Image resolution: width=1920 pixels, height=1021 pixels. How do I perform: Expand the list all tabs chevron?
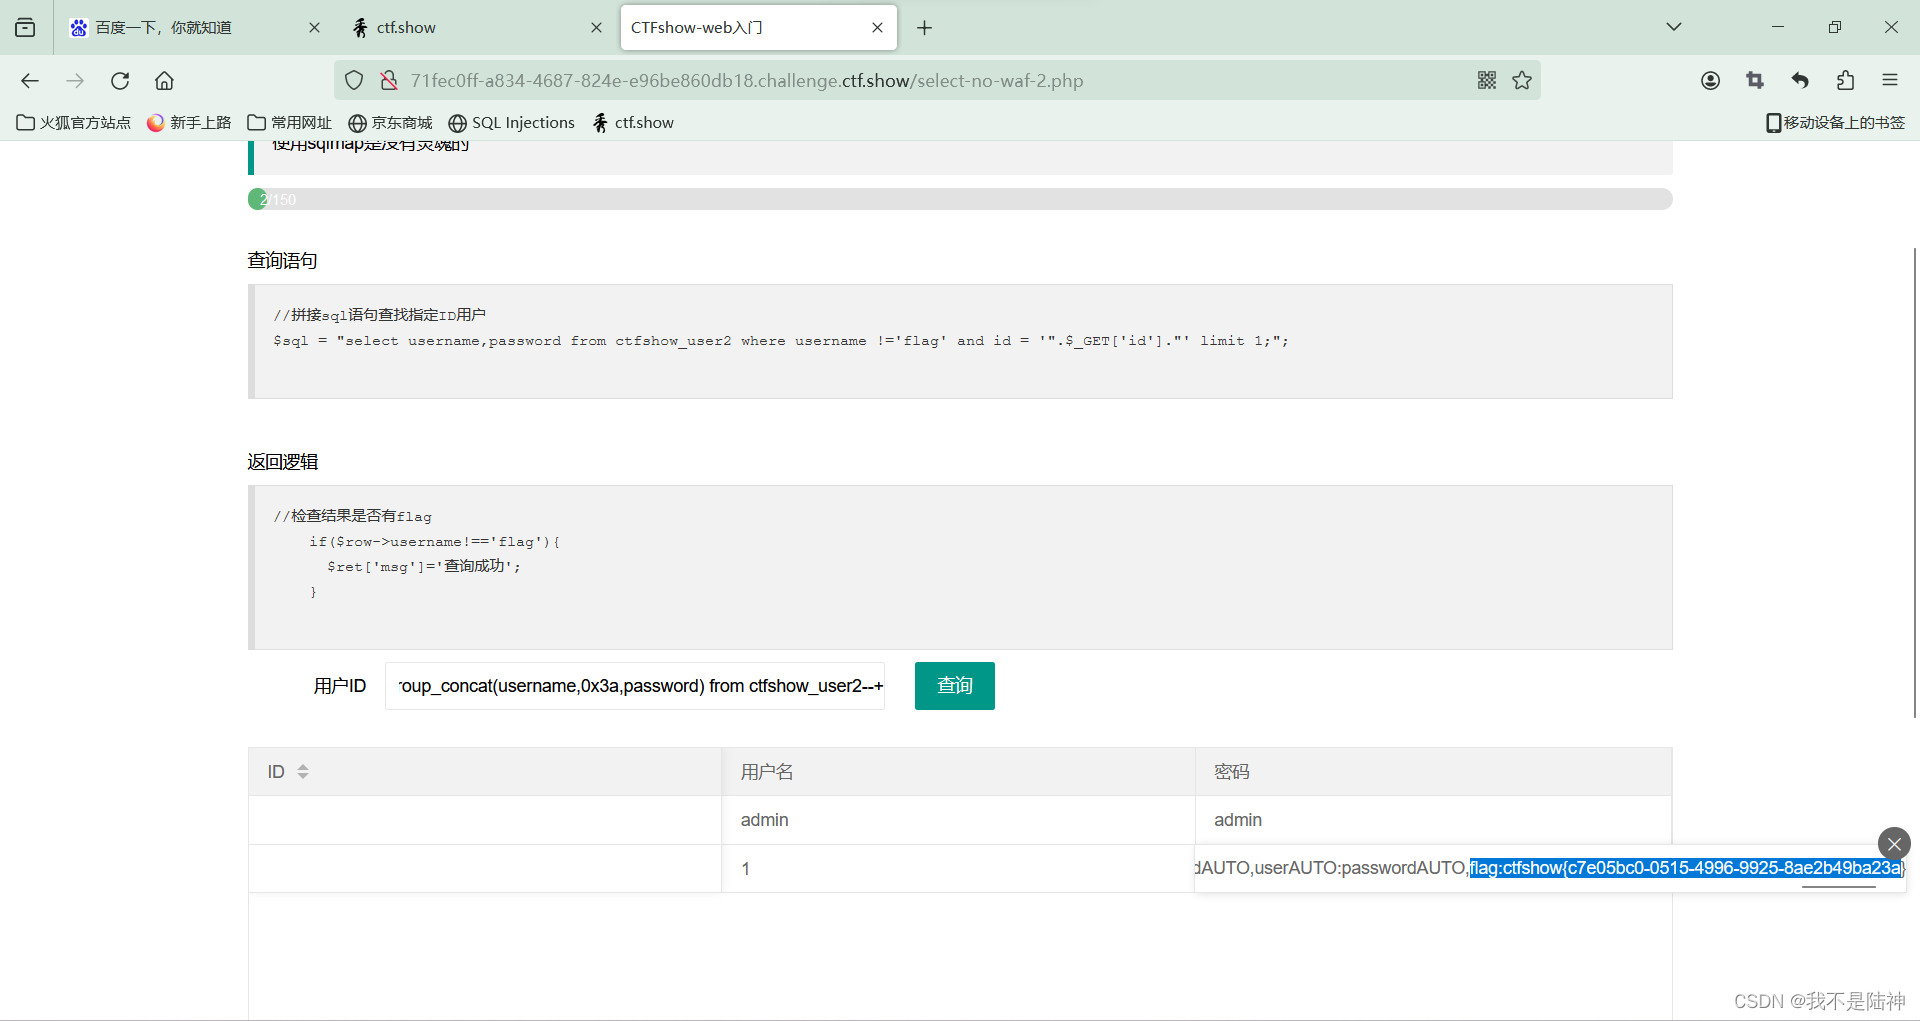coord(1674,27)
